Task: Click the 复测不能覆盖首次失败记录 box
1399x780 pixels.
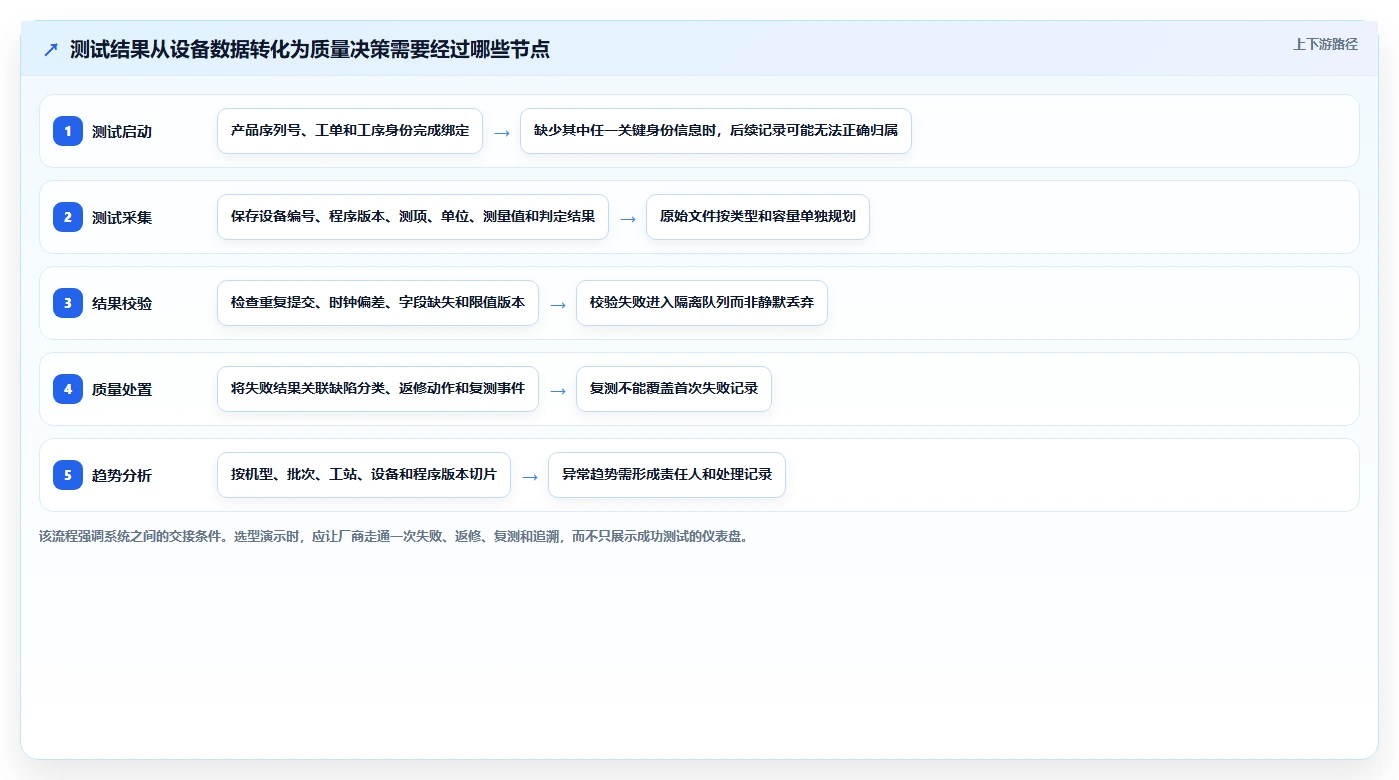Action: [x=674, y=389]
